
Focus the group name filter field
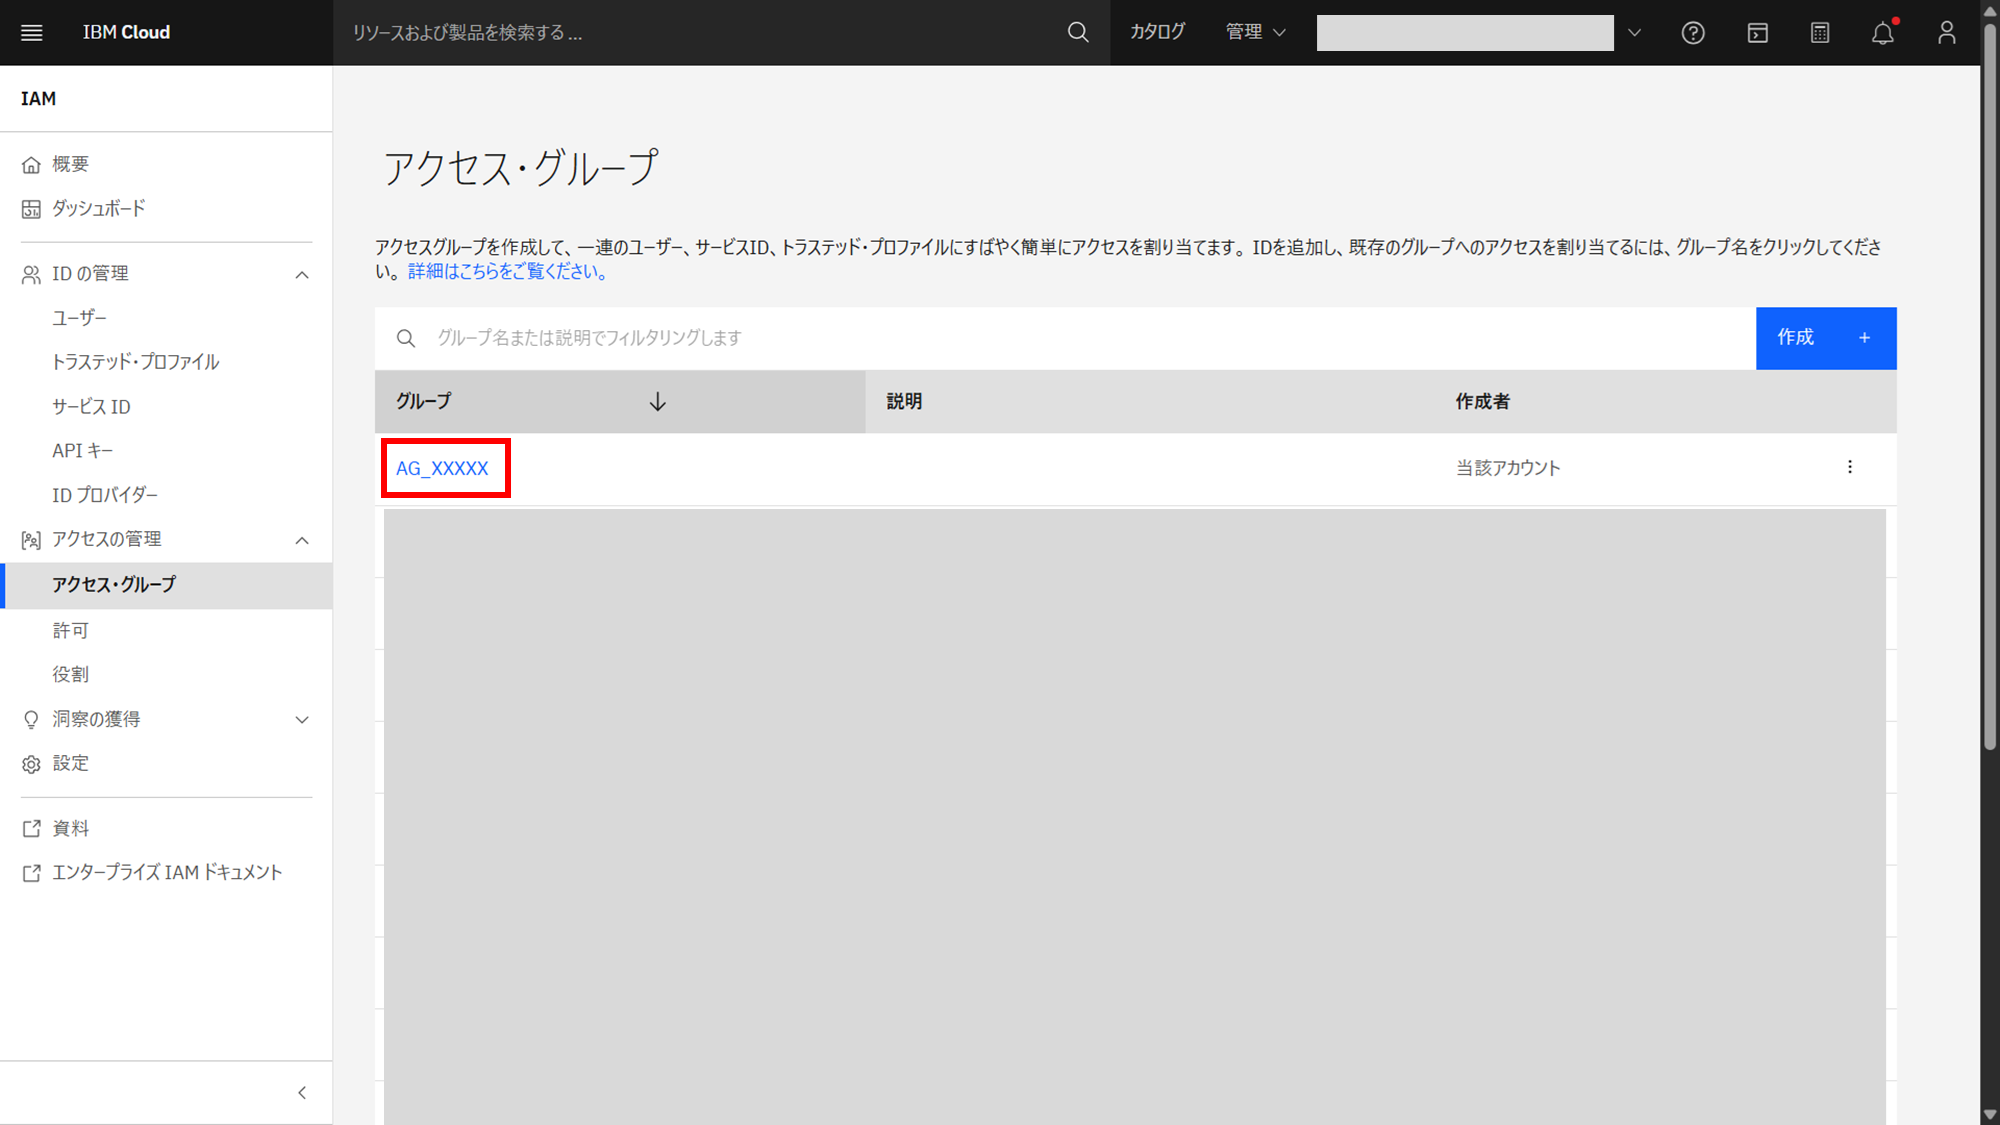pos(1080,338)
